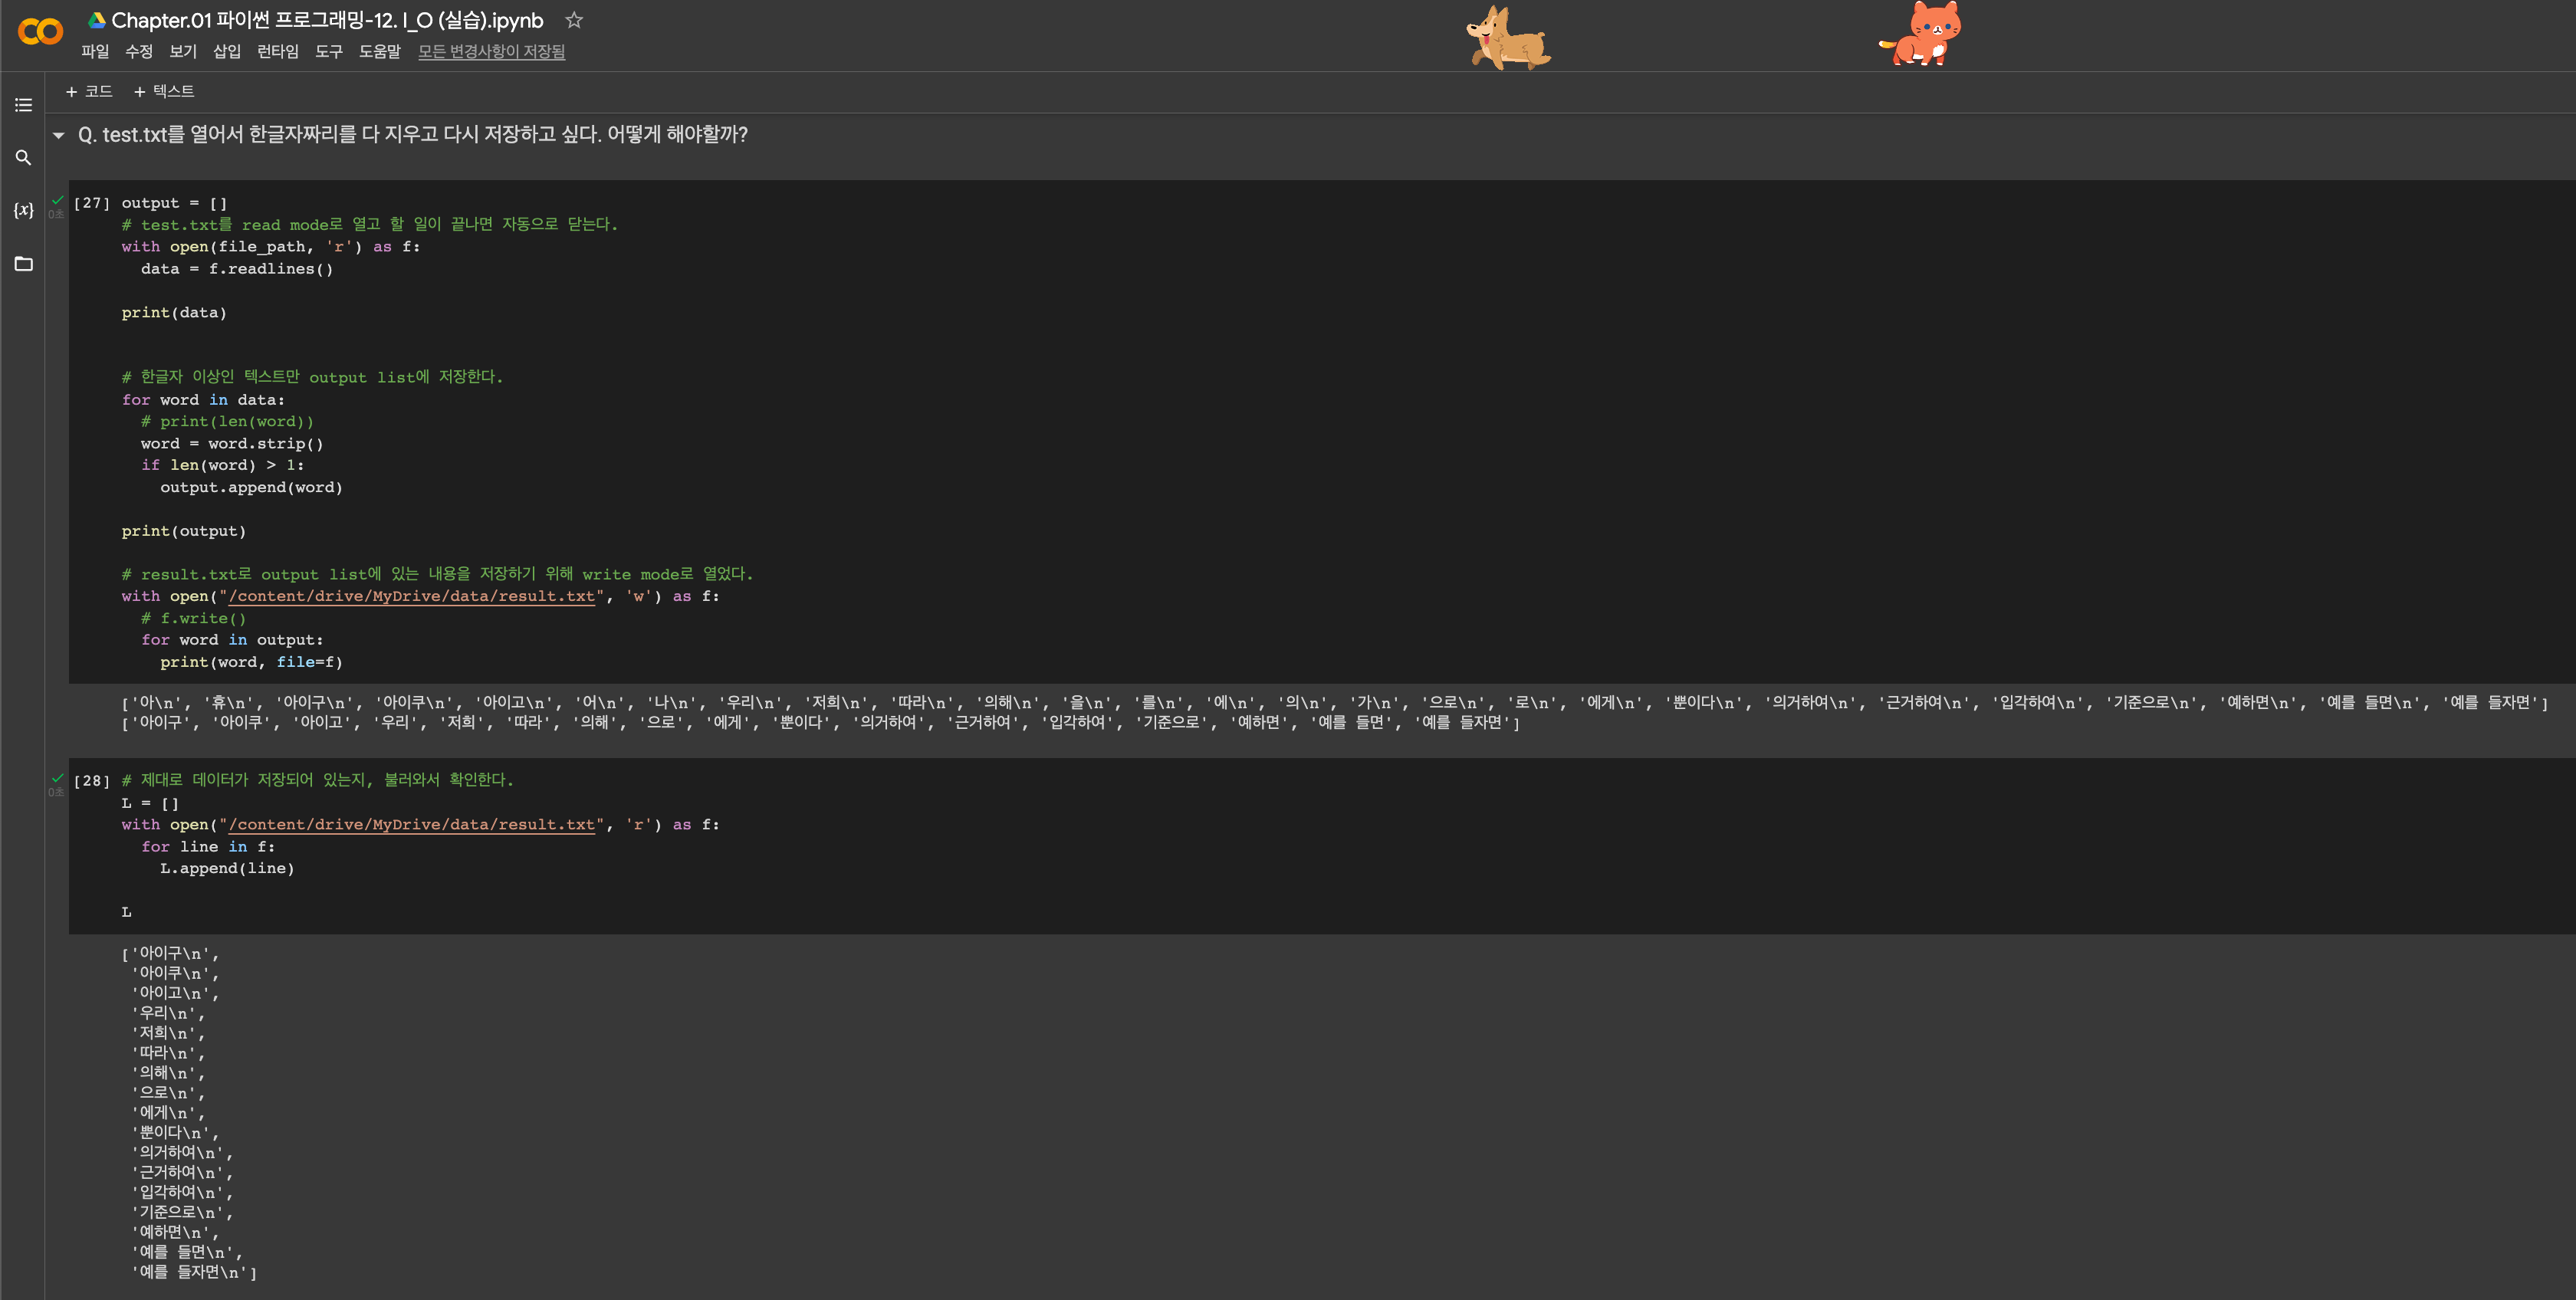This screenshot has width=2576, height=1300.
Task: Open the 삽입 menu
Action: 227,51
